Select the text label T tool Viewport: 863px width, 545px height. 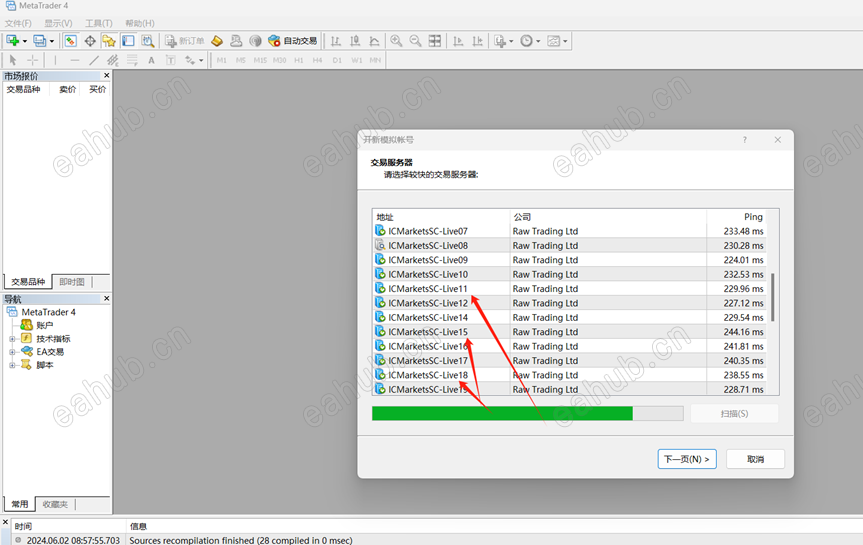click(x=171, y=60)
